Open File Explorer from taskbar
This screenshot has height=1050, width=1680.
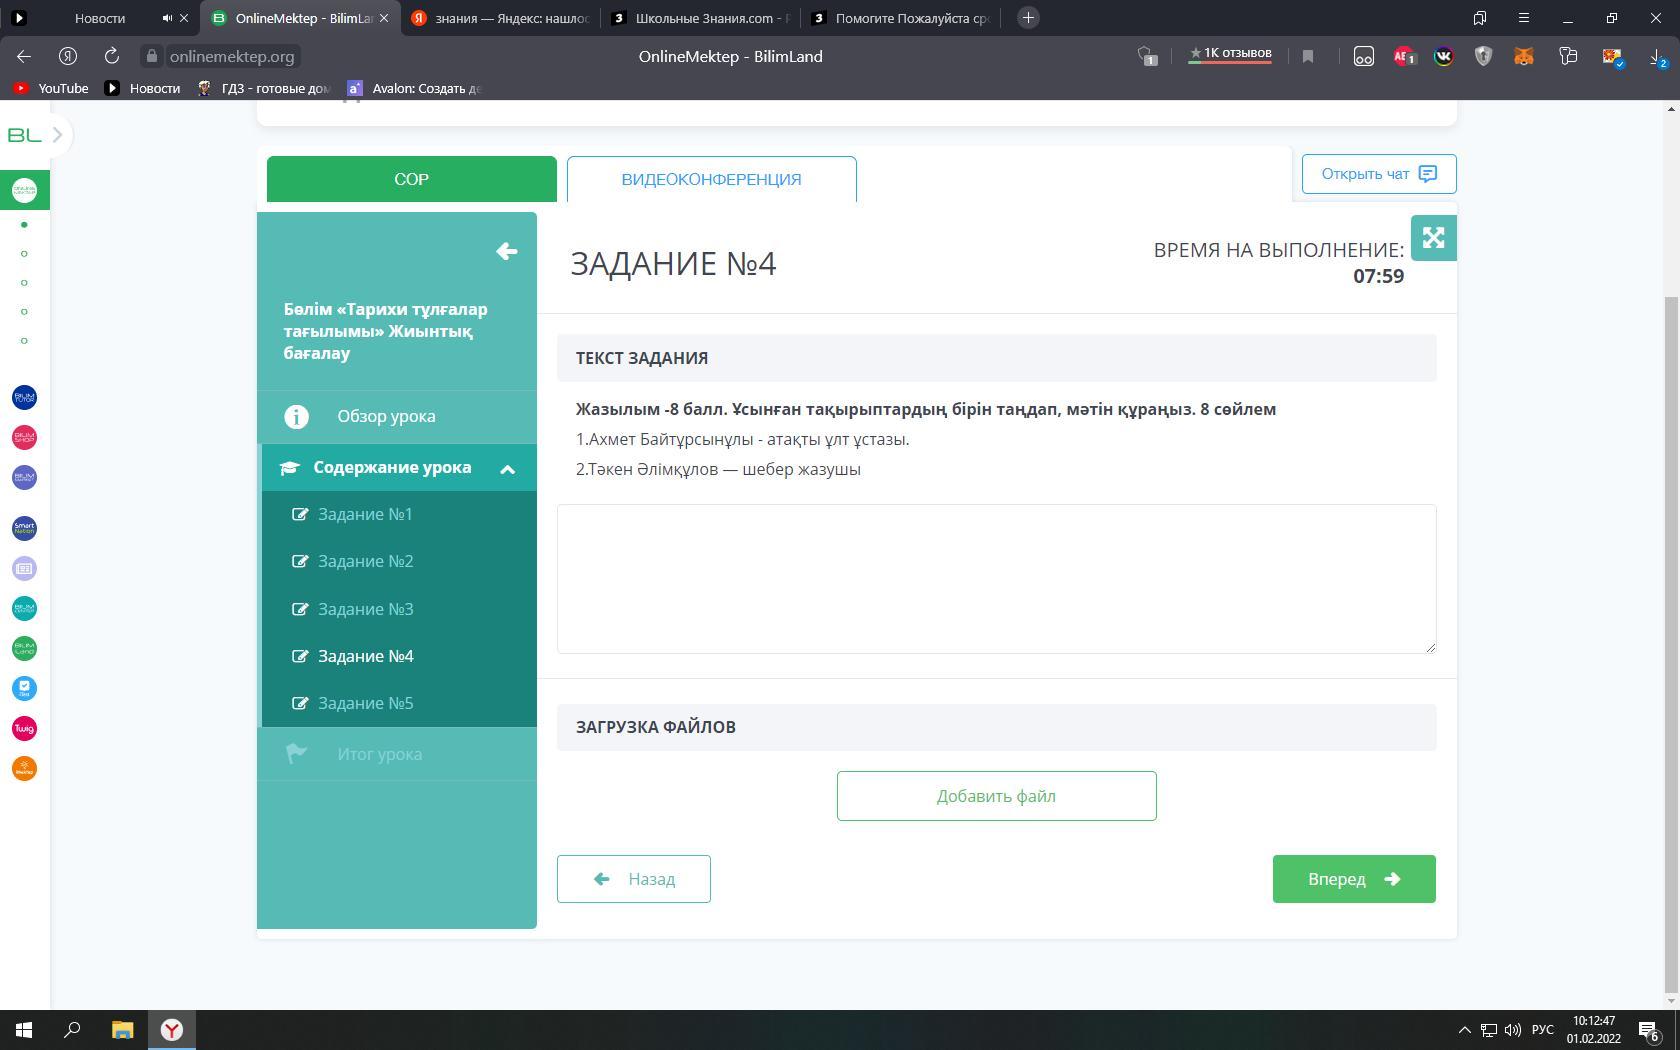click(x=122, y=1030)
